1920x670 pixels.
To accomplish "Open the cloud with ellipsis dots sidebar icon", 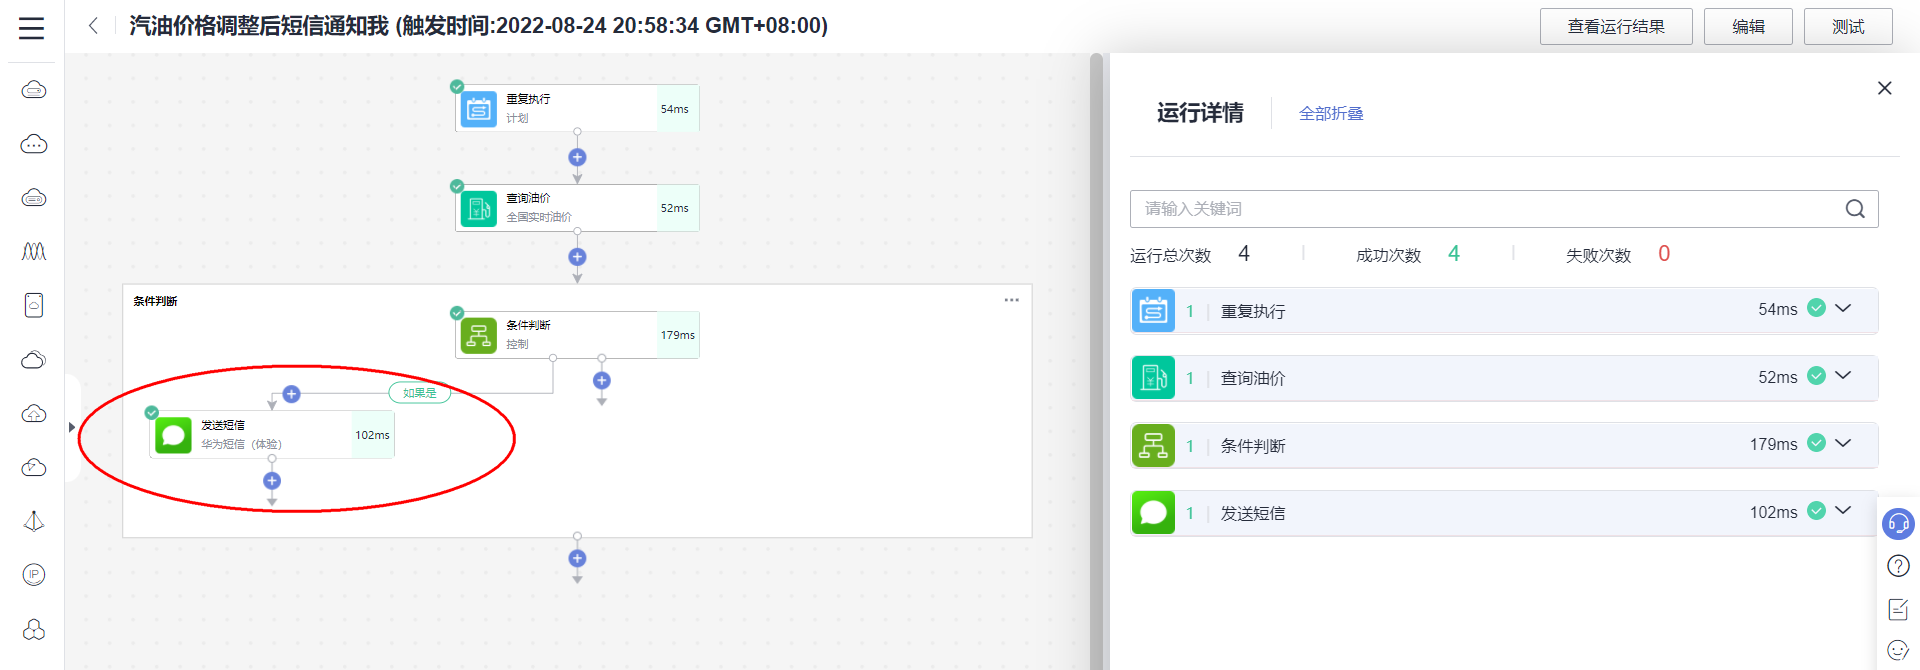I will (x=34, y=144).
